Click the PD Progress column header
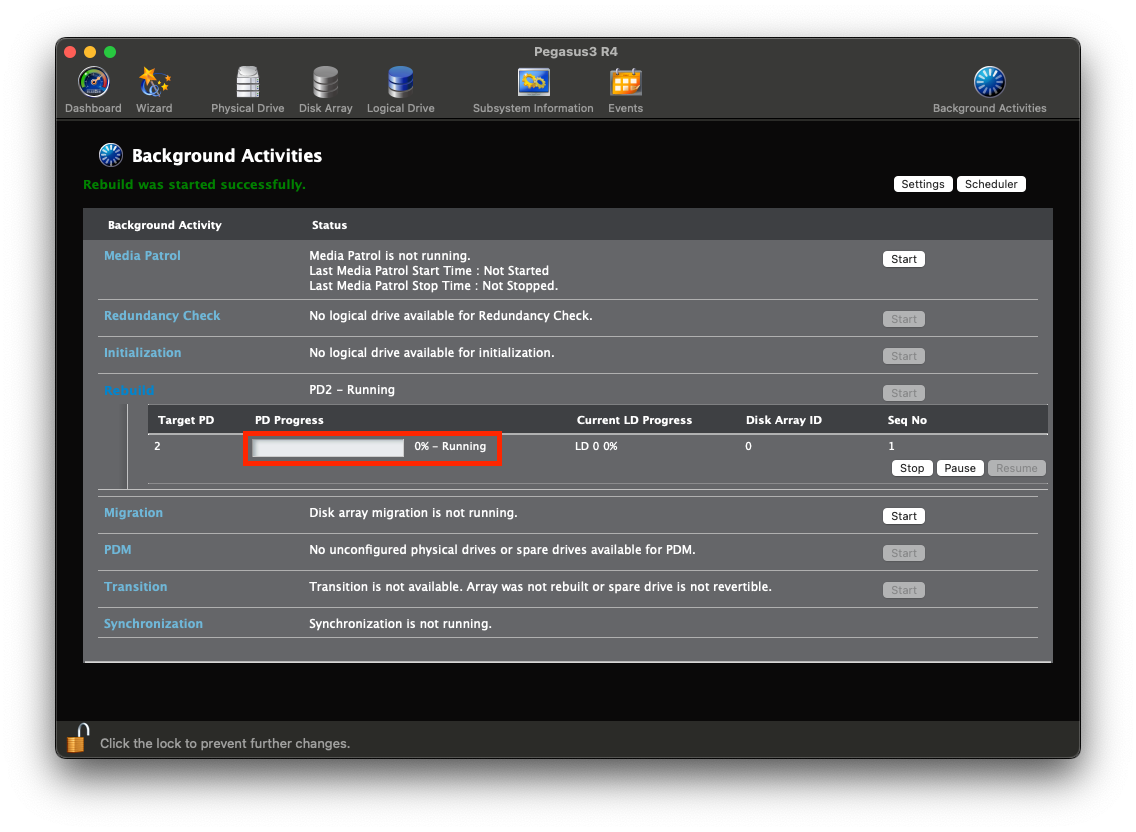This screenshot has width=1136, height=832. [289, 420]
